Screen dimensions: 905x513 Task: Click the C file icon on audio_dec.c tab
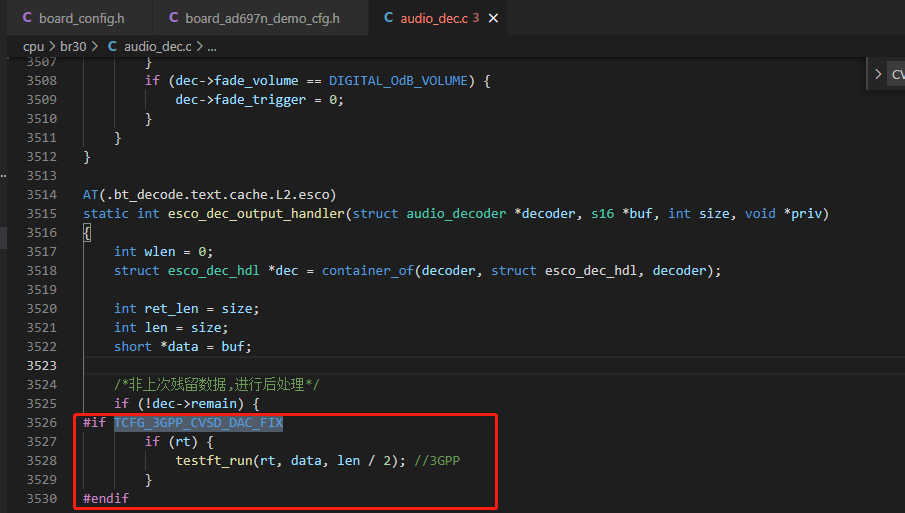tap(388, 18)
